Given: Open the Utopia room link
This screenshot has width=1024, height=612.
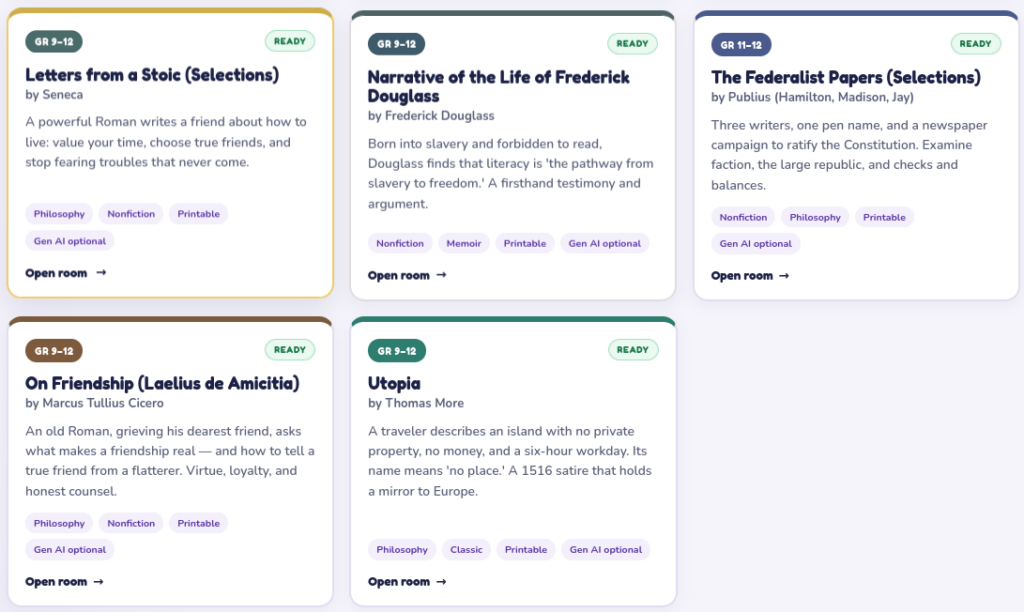Looking at the screenshot, I should click(407, 581).
